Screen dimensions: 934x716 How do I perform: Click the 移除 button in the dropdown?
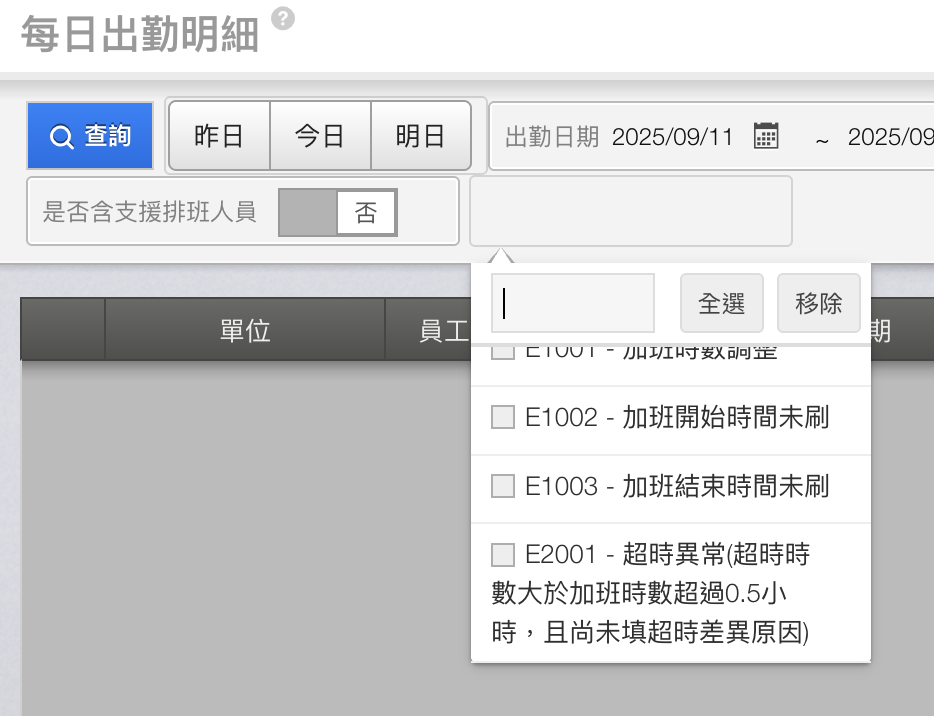point(818,303)
